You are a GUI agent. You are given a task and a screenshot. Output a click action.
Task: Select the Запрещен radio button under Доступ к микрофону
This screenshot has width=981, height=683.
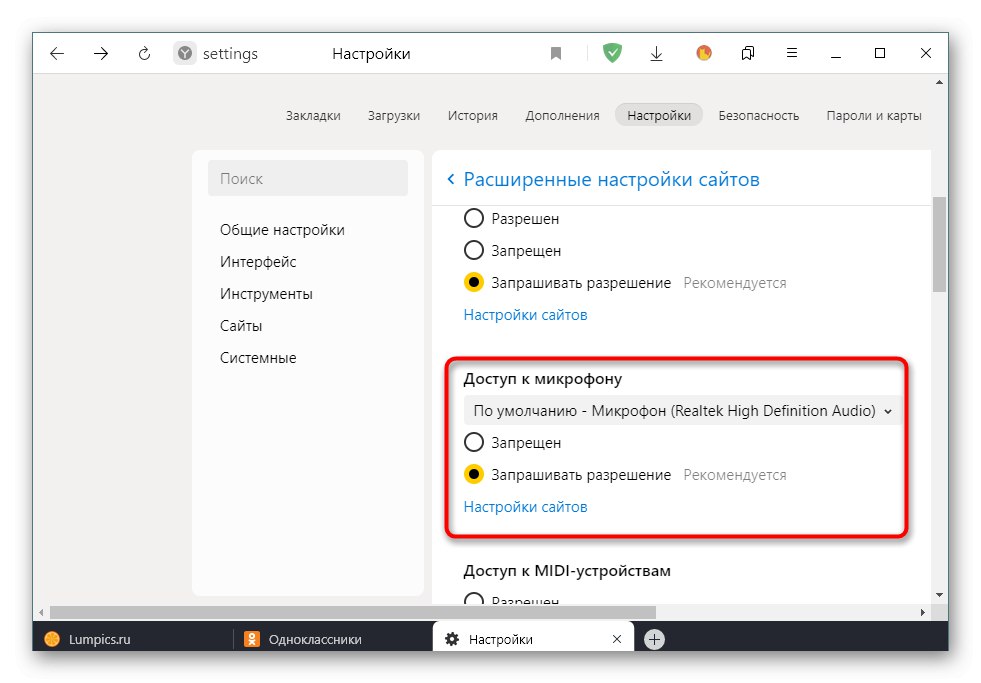474,442
